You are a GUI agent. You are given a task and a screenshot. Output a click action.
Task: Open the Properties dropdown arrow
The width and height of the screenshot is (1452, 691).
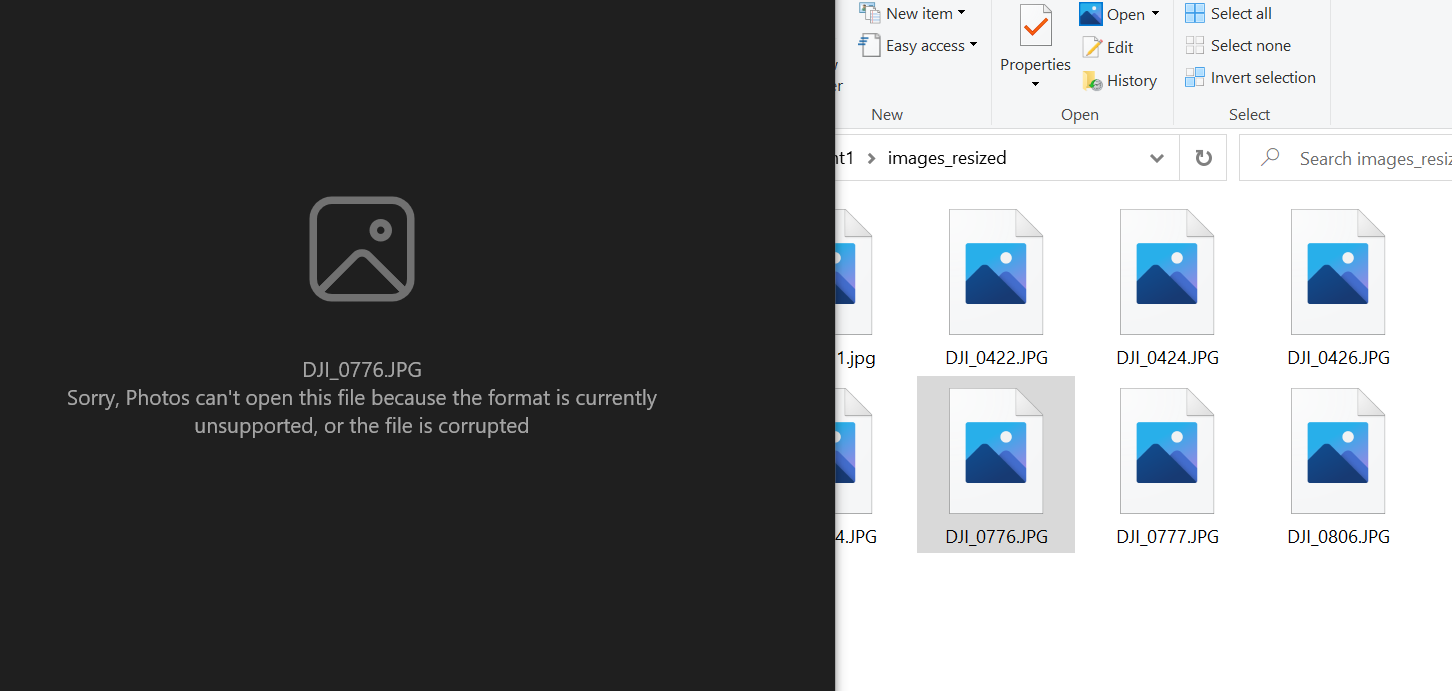coord(1034,84)
